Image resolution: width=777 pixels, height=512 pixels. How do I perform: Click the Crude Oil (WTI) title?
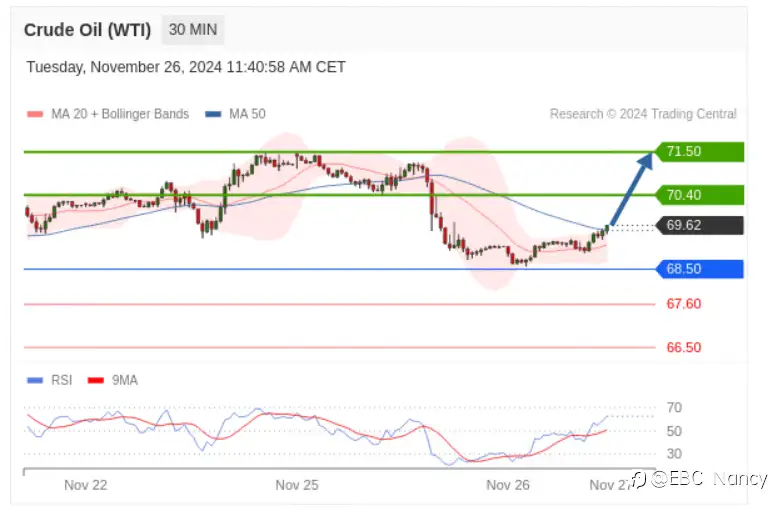(87, 30)
